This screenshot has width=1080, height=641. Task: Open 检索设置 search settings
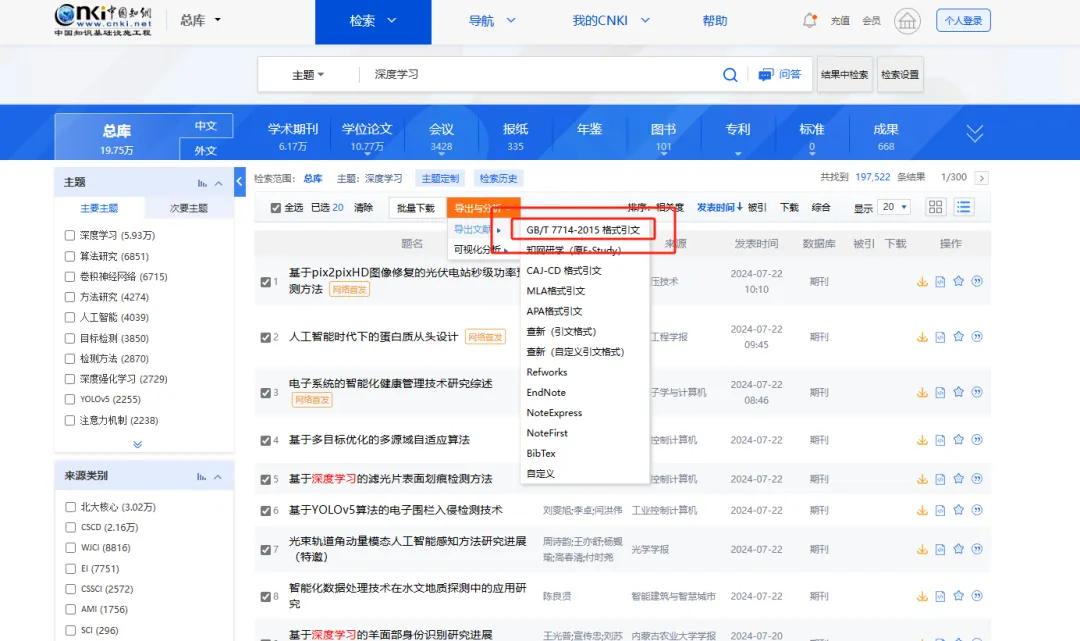tap(900, 74)
